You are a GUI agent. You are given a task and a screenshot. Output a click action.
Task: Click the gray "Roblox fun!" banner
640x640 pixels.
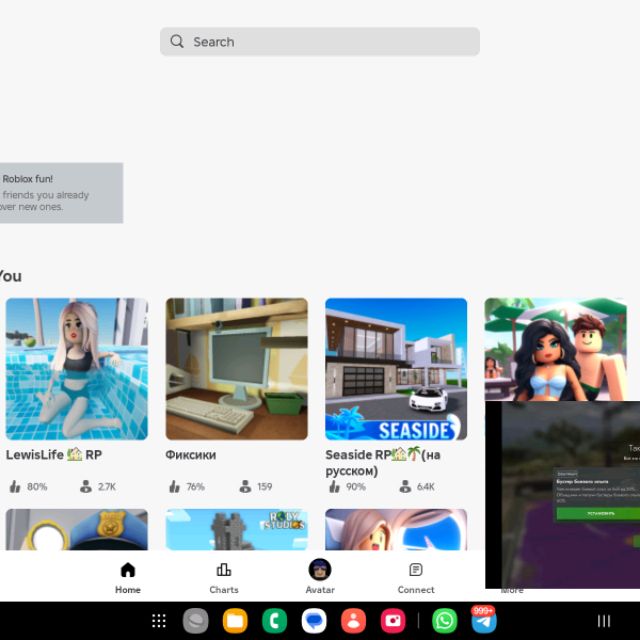coord(61,193)
